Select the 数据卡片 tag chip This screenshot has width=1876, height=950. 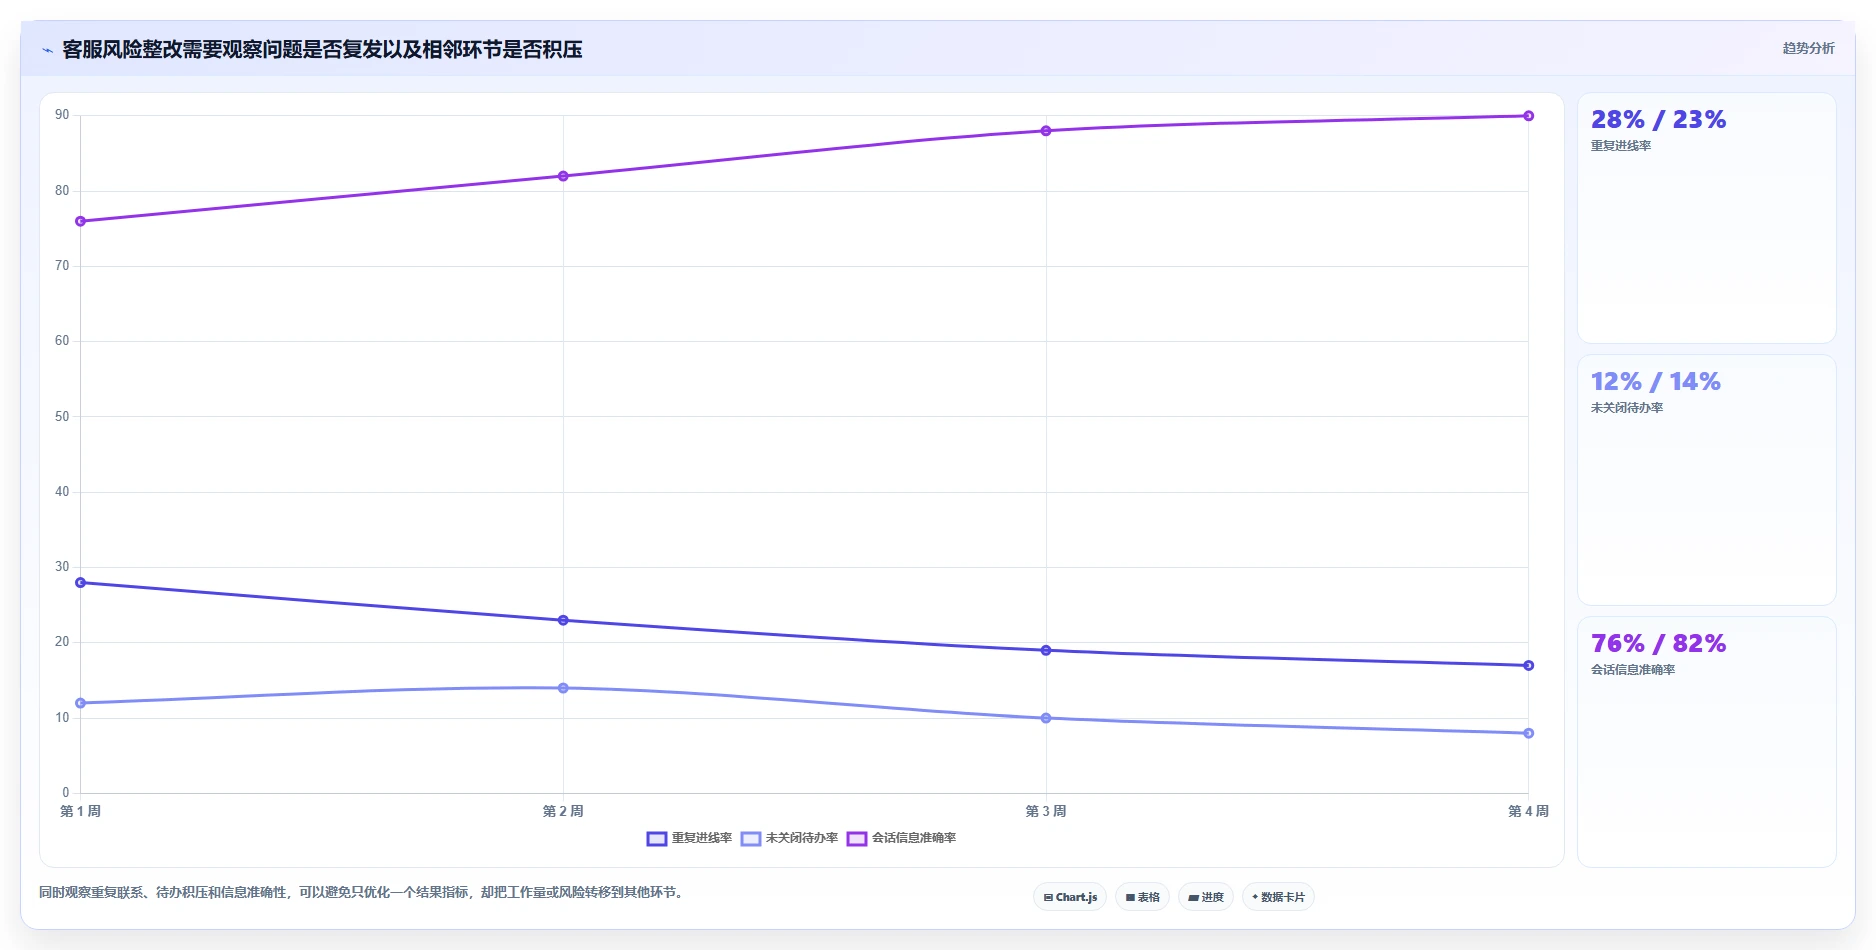click(x=1278, y=897)
